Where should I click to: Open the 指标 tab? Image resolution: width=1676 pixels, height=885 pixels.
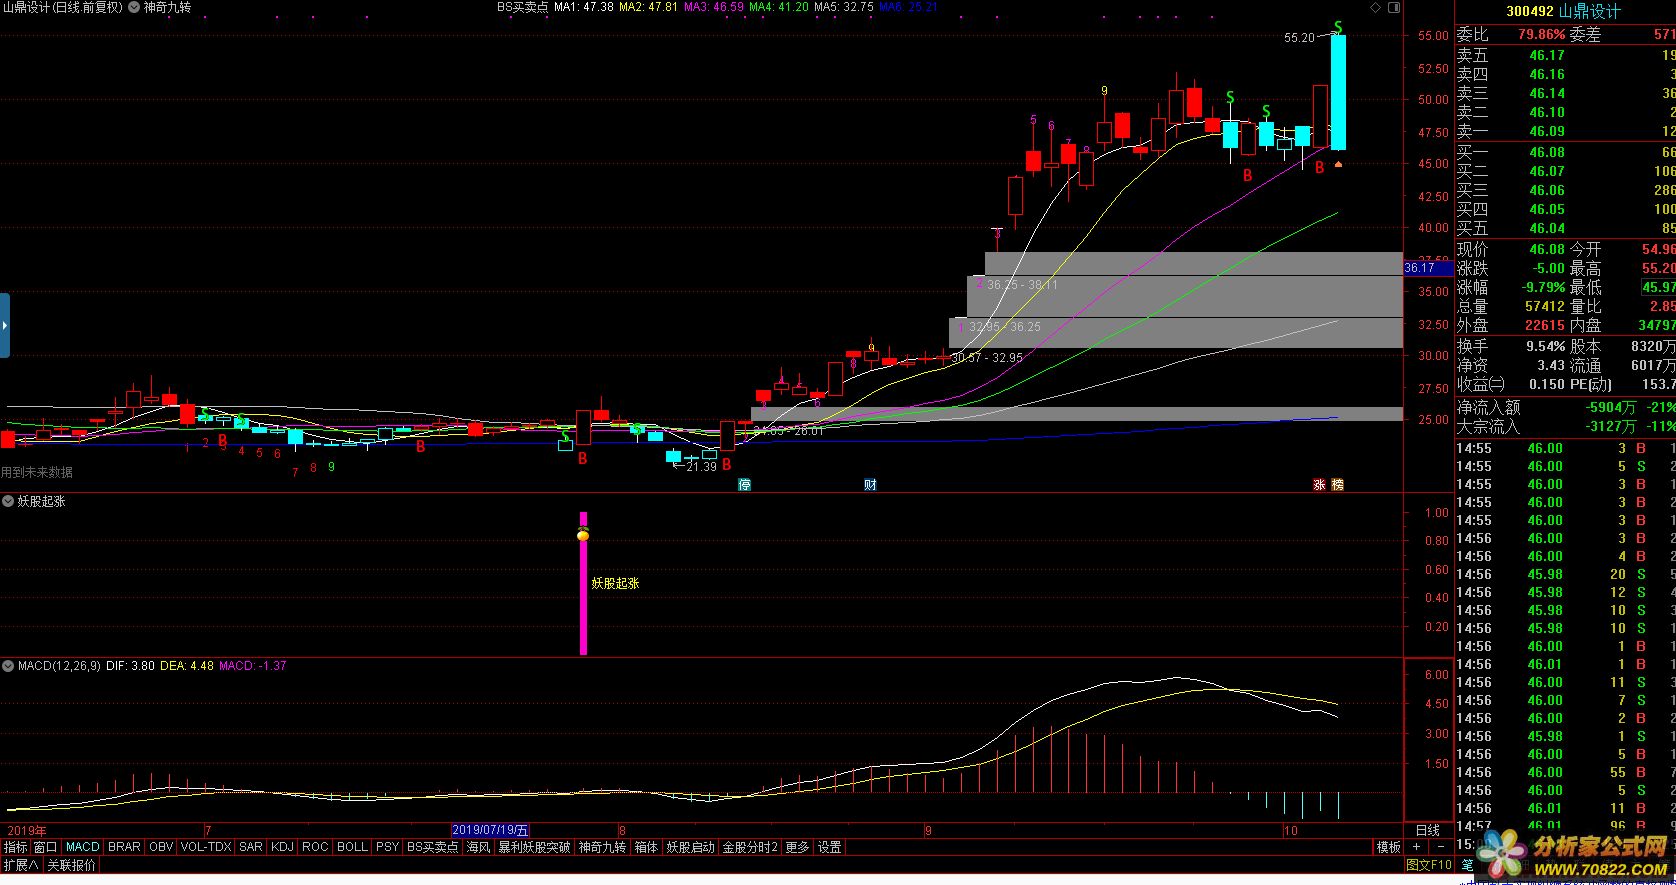15,847
